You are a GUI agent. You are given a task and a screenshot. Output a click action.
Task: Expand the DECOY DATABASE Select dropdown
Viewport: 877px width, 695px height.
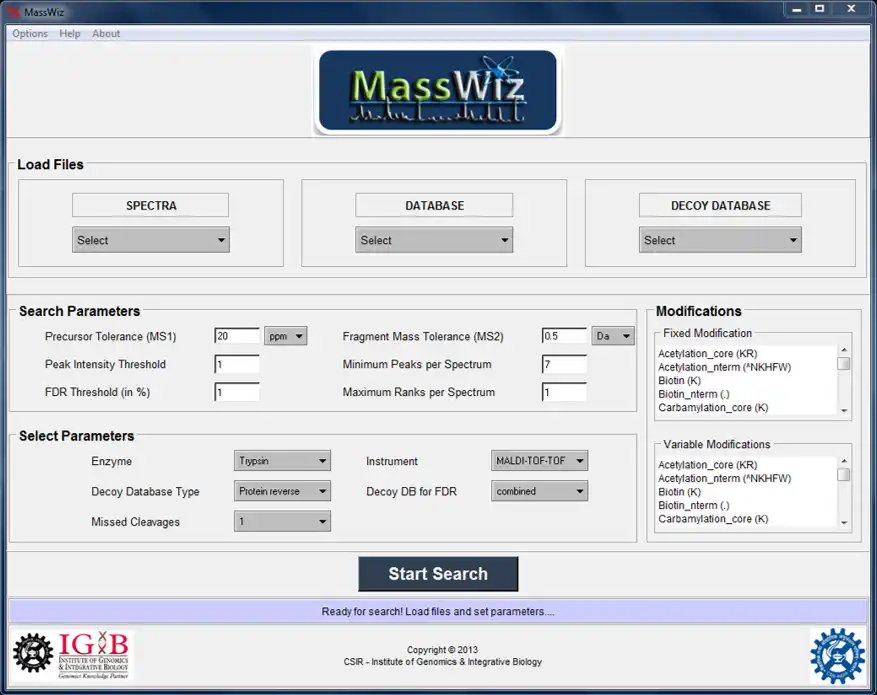(720, 240)
